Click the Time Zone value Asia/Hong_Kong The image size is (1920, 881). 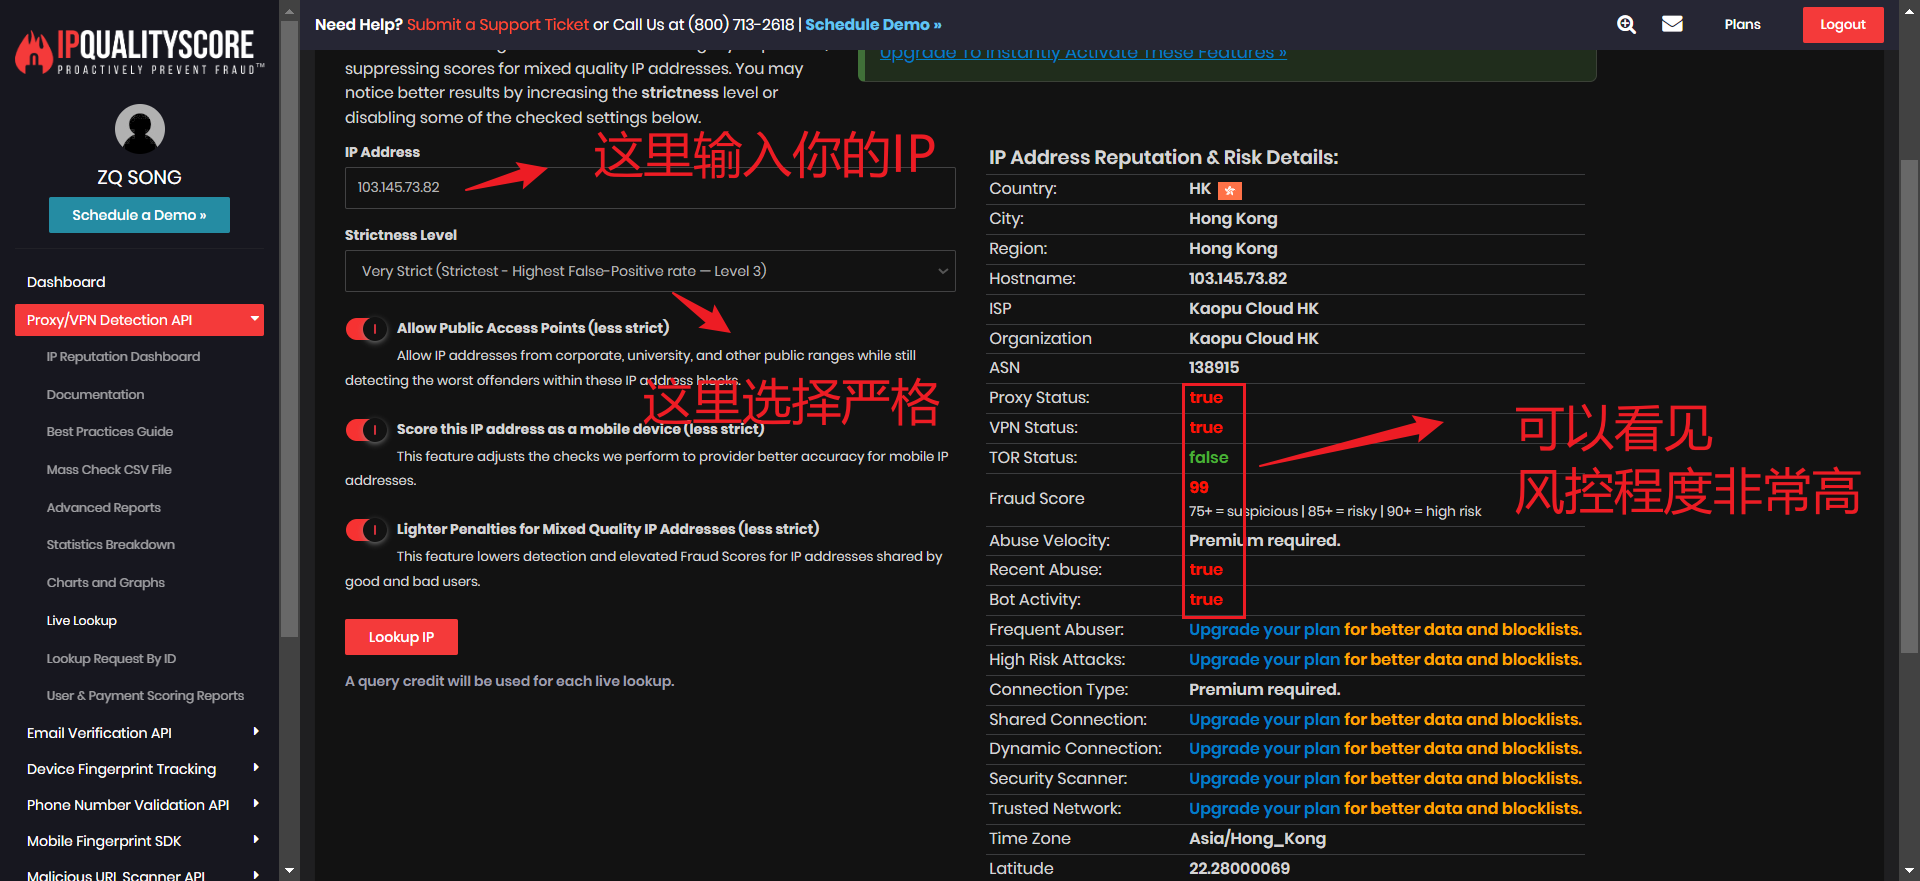[1257, 839]
